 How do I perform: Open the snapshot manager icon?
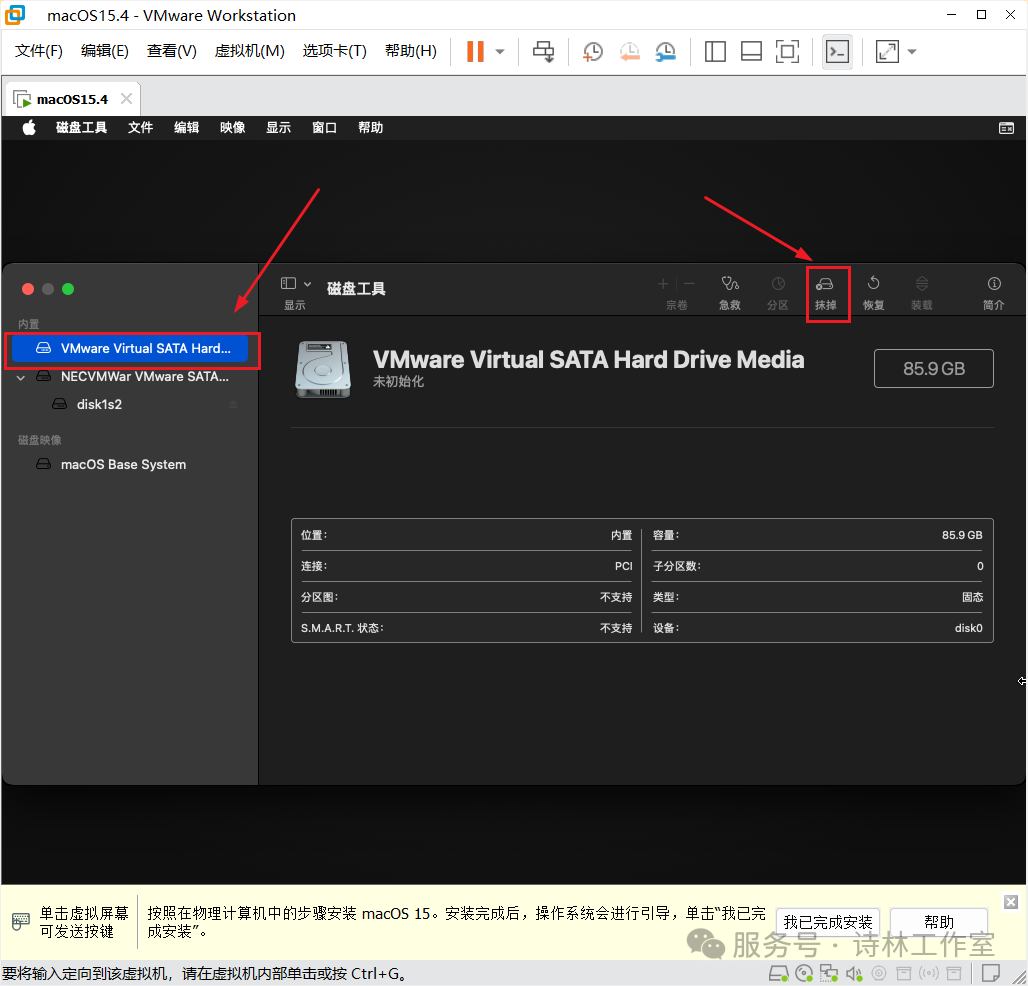tap(665, 52)
